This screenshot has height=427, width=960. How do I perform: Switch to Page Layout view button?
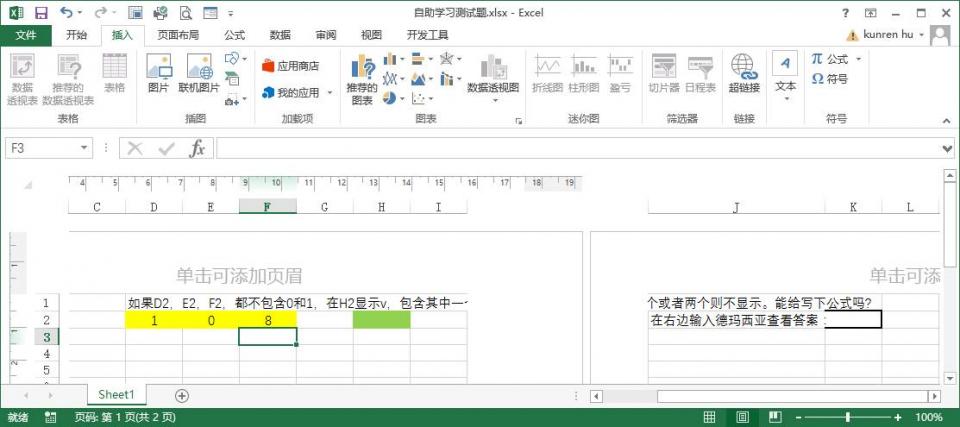tap(739, 417)
